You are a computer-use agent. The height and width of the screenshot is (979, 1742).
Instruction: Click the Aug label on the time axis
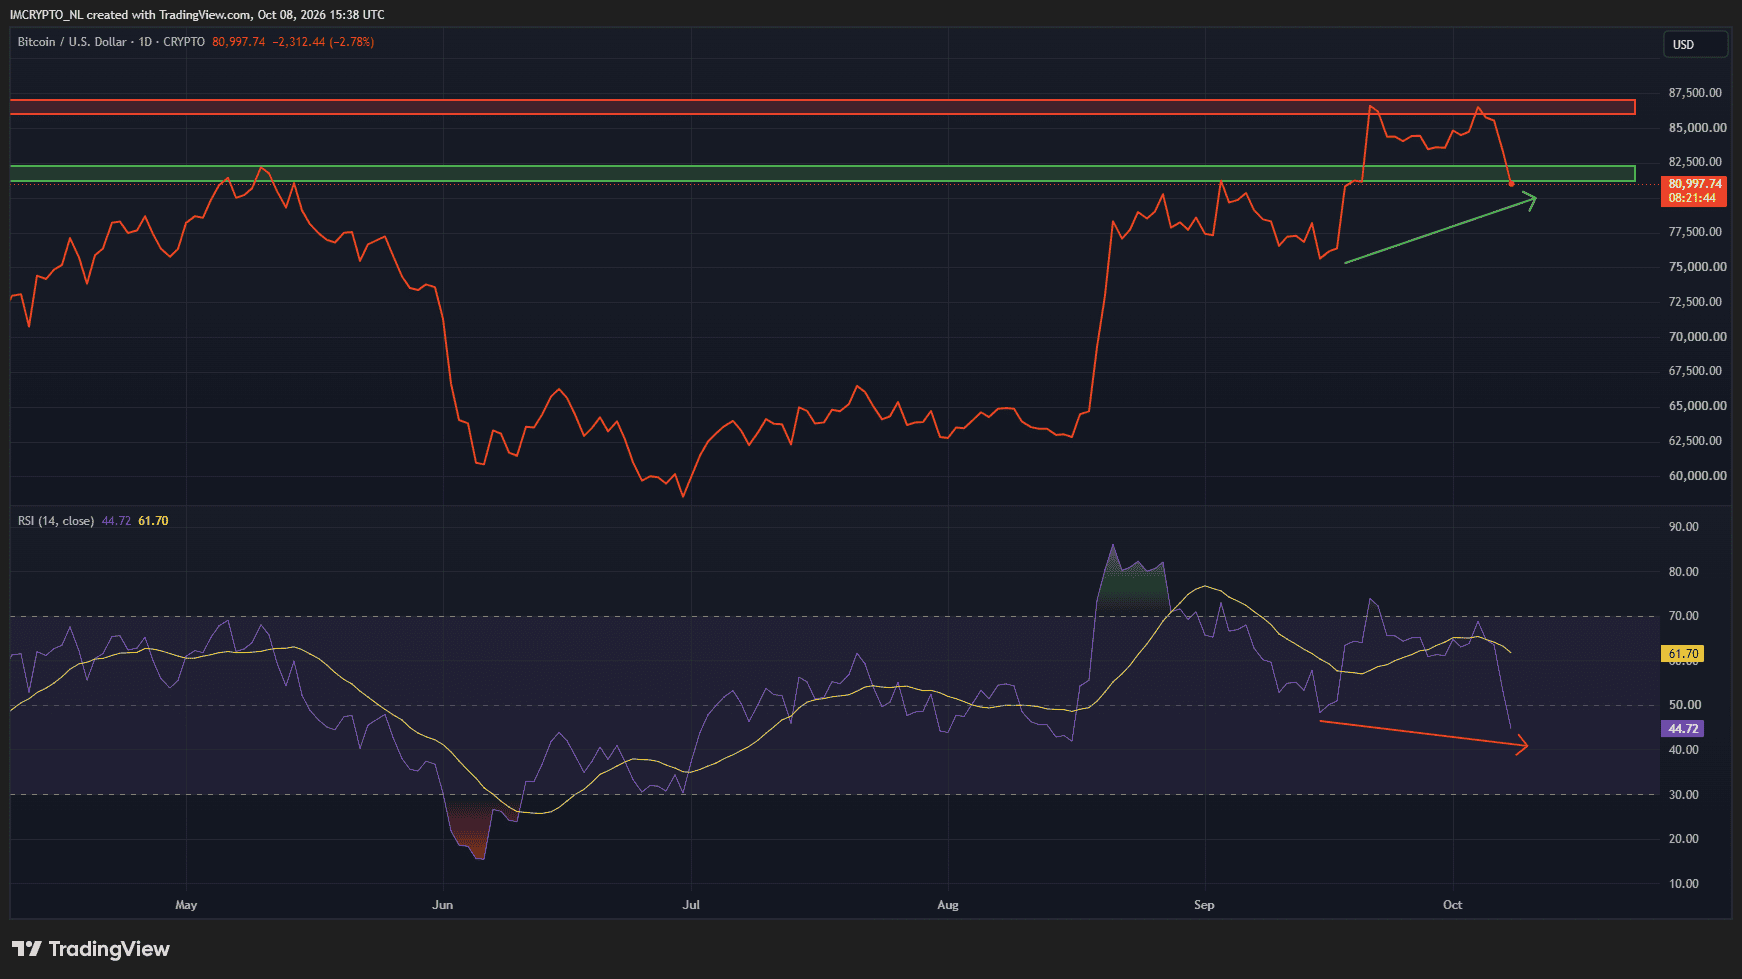(x=948, y=905)
